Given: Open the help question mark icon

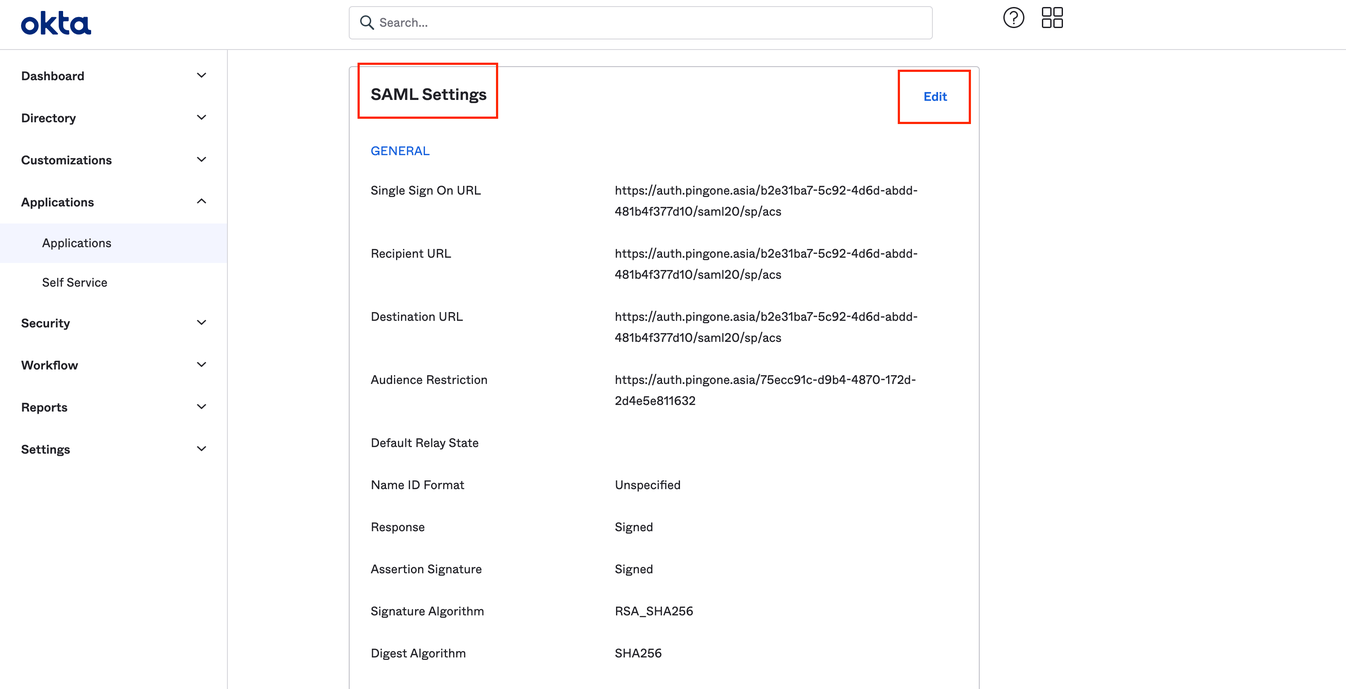Looking at the screenshot, I should click(x=1013, y=18).
